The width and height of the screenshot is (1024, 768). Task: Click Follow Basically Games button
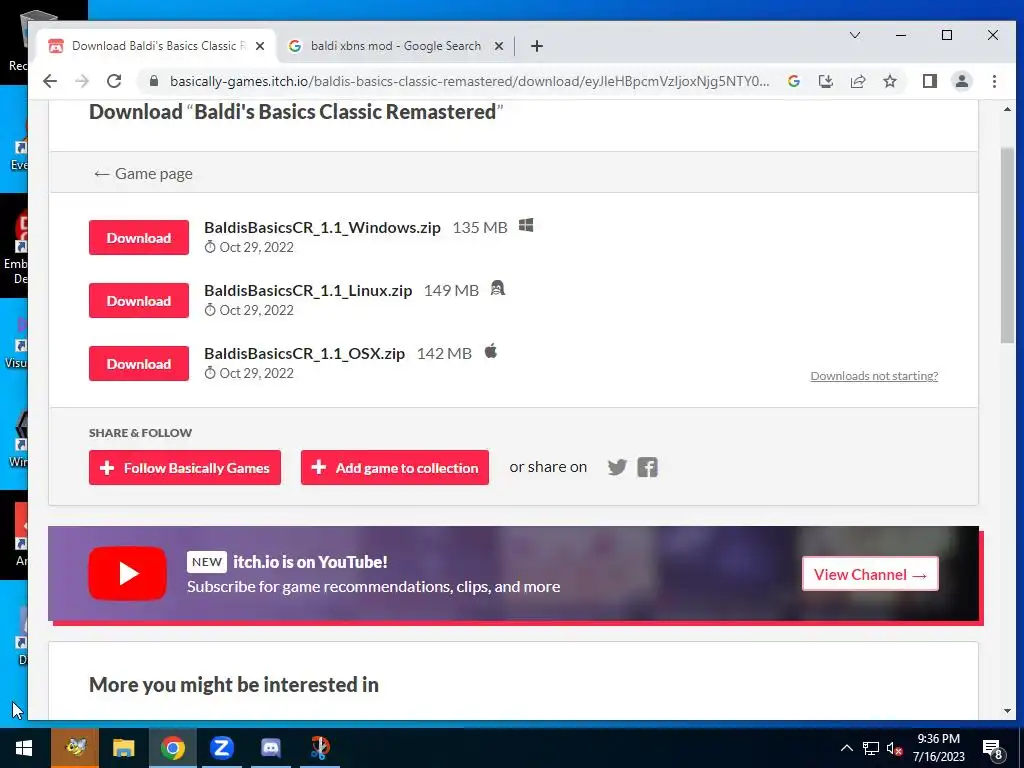(185, 468)
